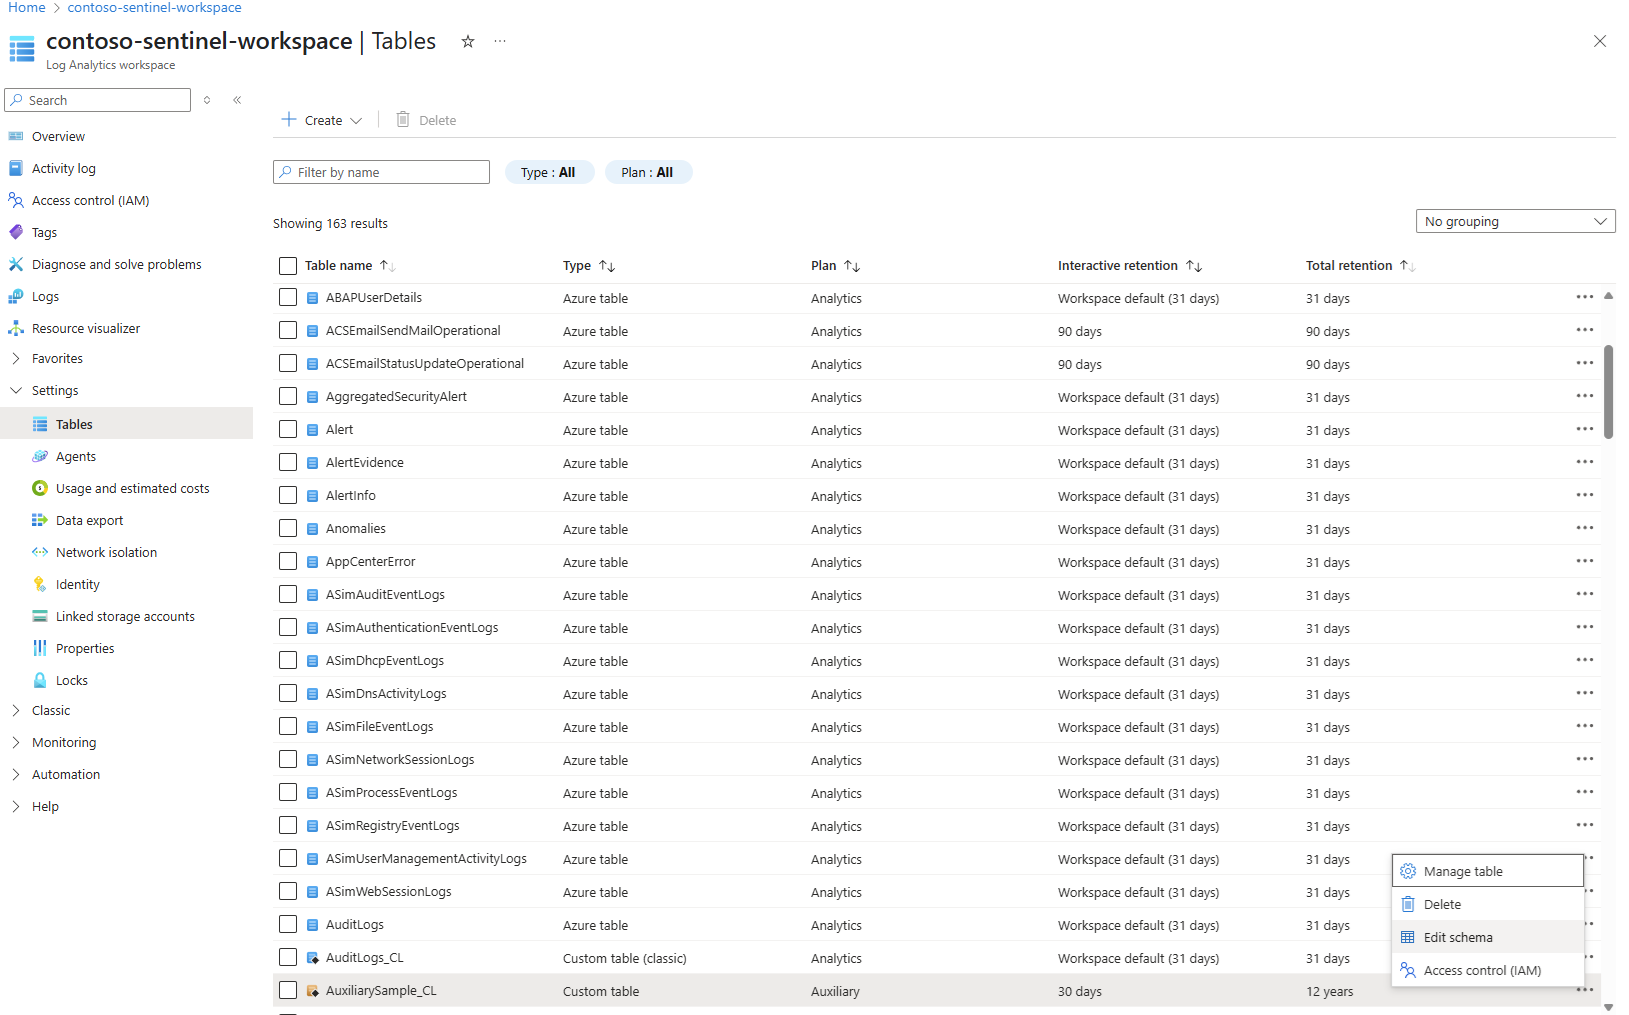Choose Access control (IAM) from context menu
Image resolution: width=1629 pixels, height=1015 pixels.
click(1488, 970)
